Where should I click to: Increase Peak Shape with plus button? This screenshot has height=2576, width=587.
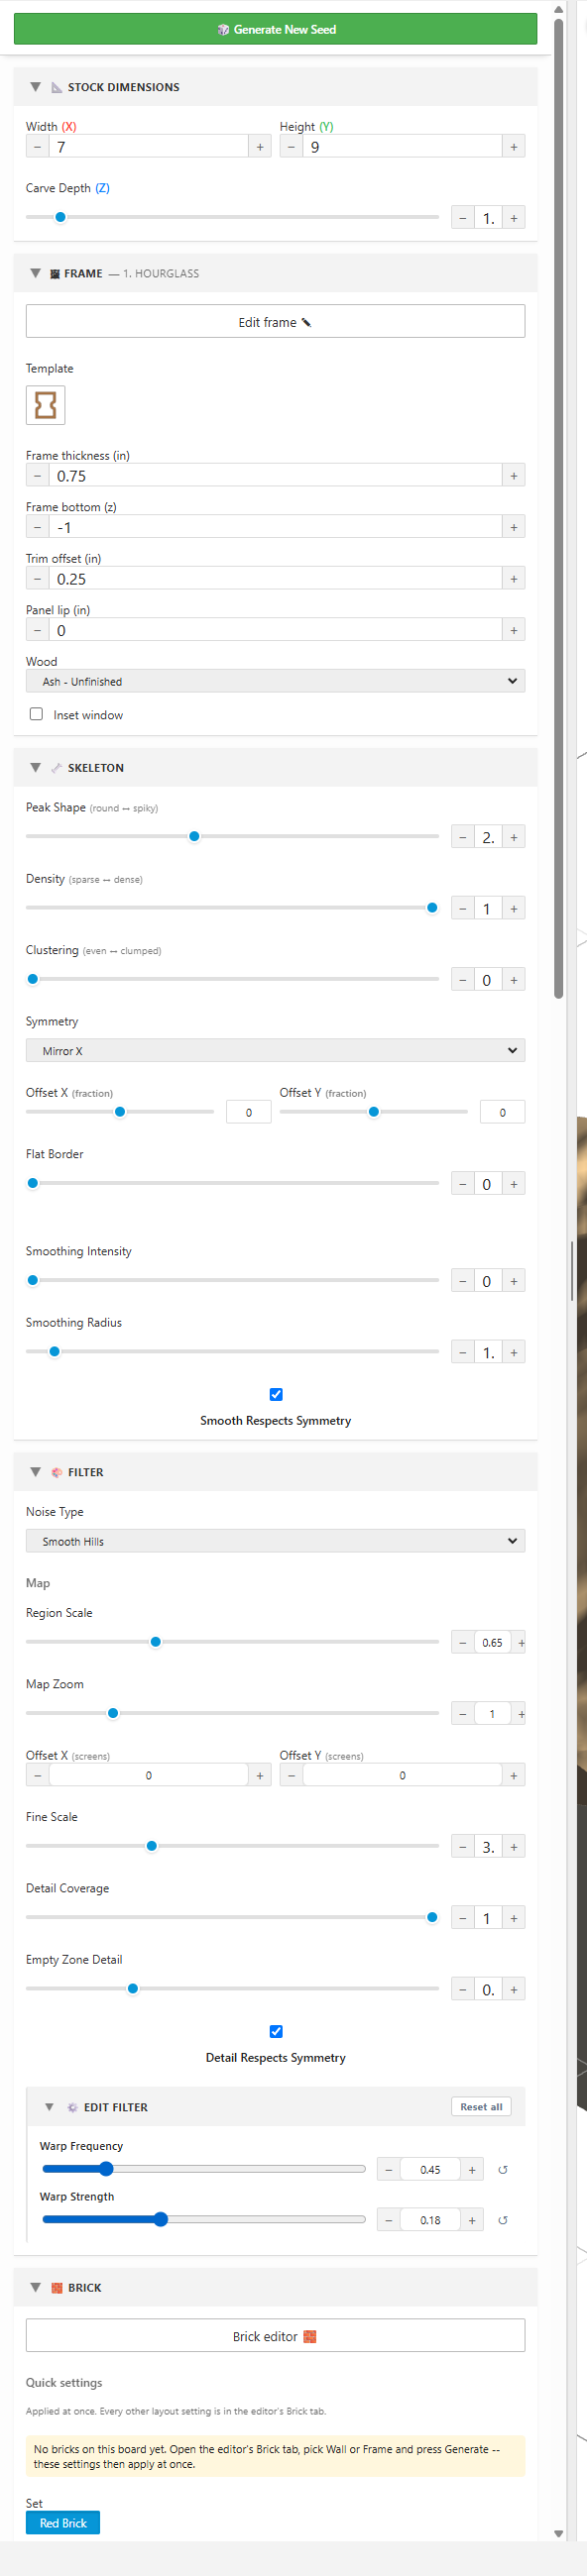pyautogui.click(x=514, y=837)
